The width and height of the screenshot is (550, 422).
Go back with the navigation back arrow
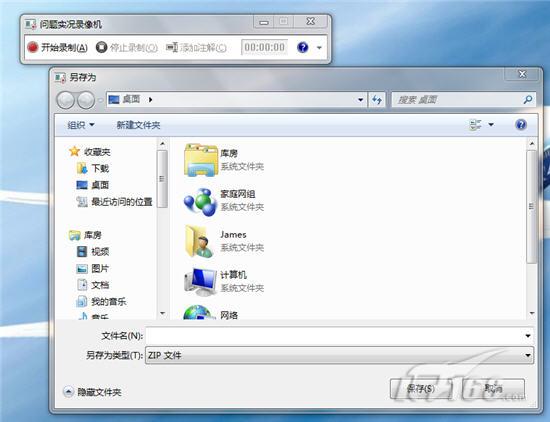pyautogui.click(x=66, y=100)
